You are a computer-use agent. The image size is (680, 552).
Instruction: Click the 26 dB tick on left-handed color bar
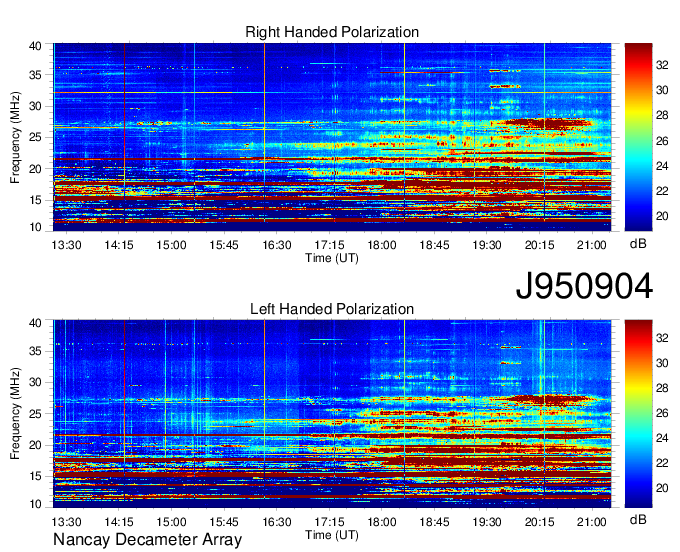[x=662, y=413]
